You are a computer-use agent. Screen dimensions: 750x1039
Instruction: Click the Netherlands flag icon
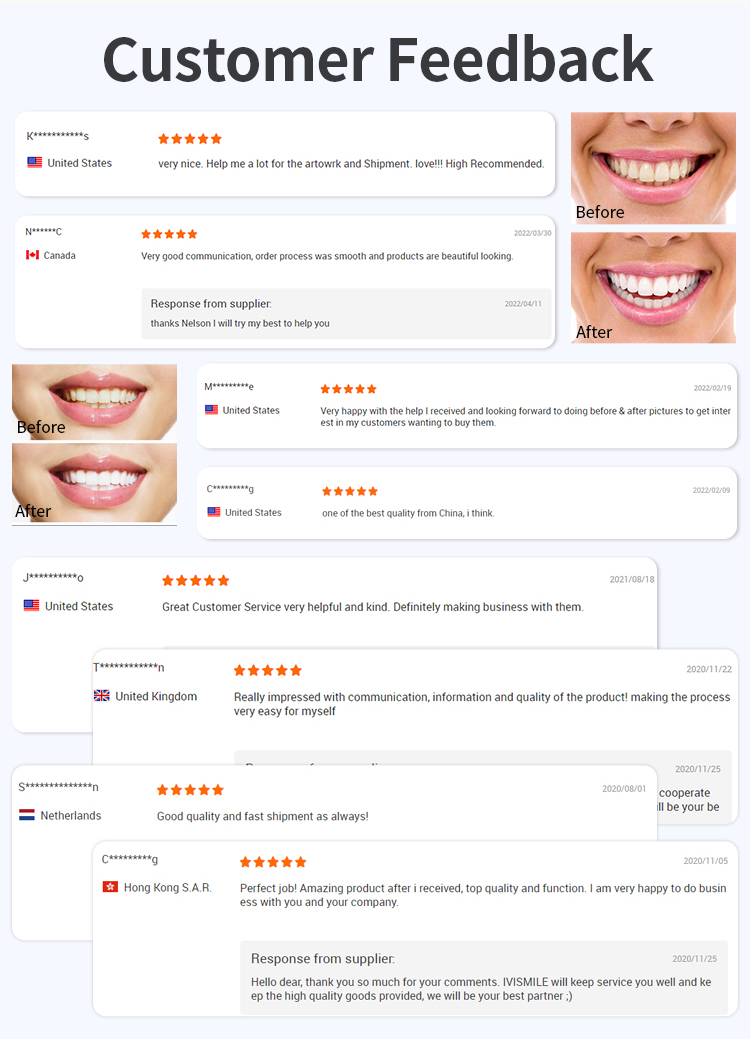tap(27, 815)
